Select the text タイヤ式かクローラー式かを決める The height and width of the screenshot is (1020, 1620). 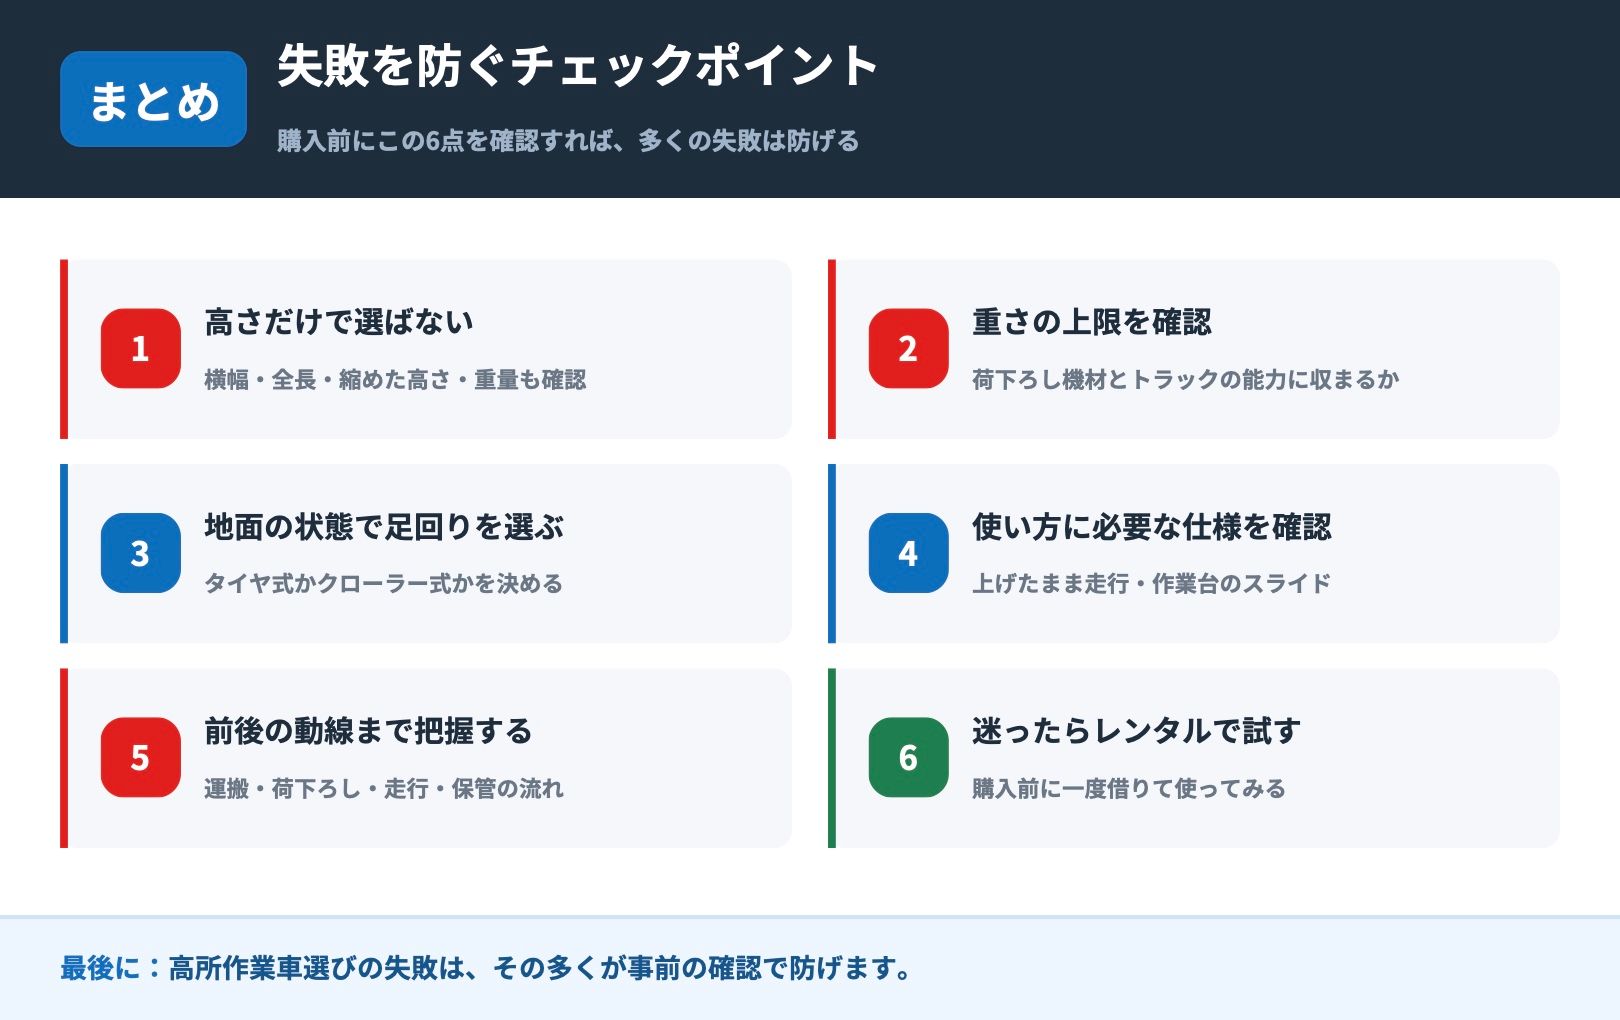coord(384,584)
